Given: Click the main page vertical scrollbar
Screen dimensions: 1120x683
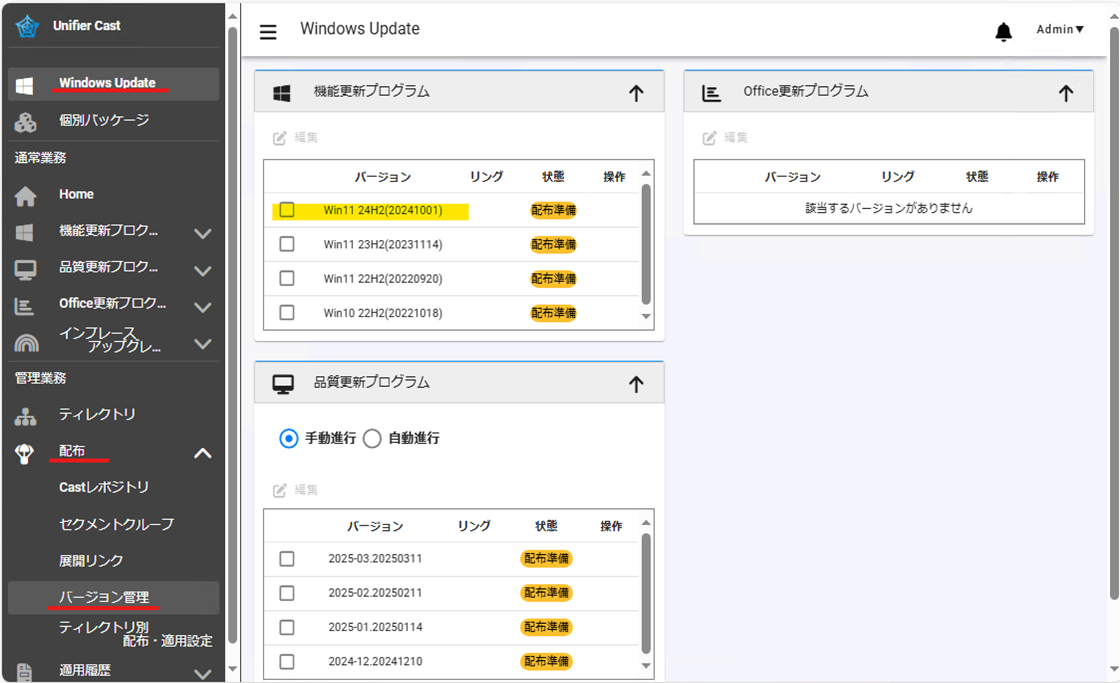Looking at the screenshot, I should pyautogui.click(x=1114, y=314).
